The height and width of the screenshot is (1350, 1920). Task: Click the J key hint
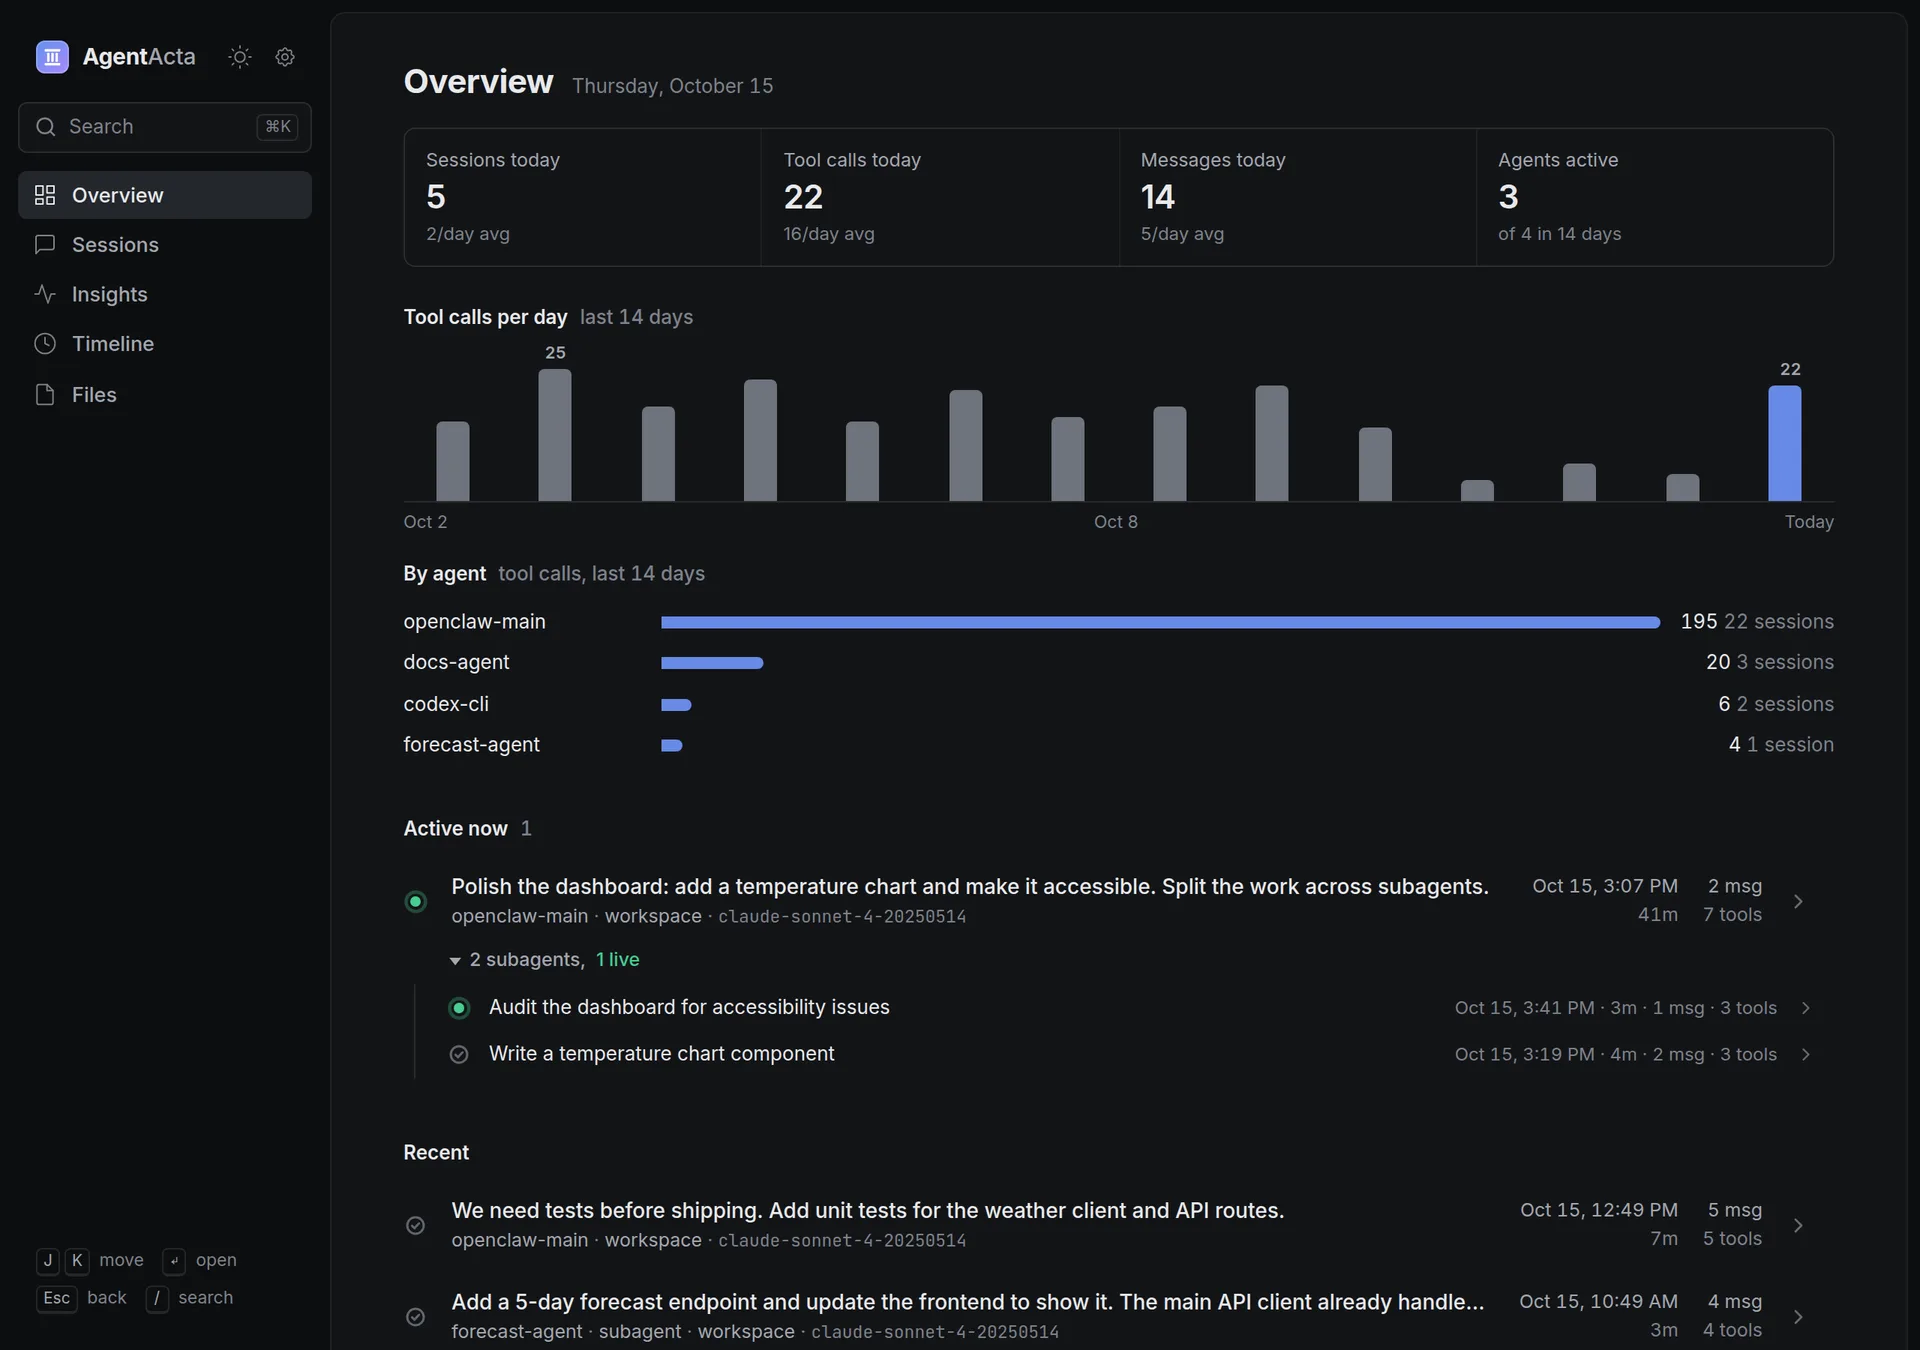pos(47,1261)
